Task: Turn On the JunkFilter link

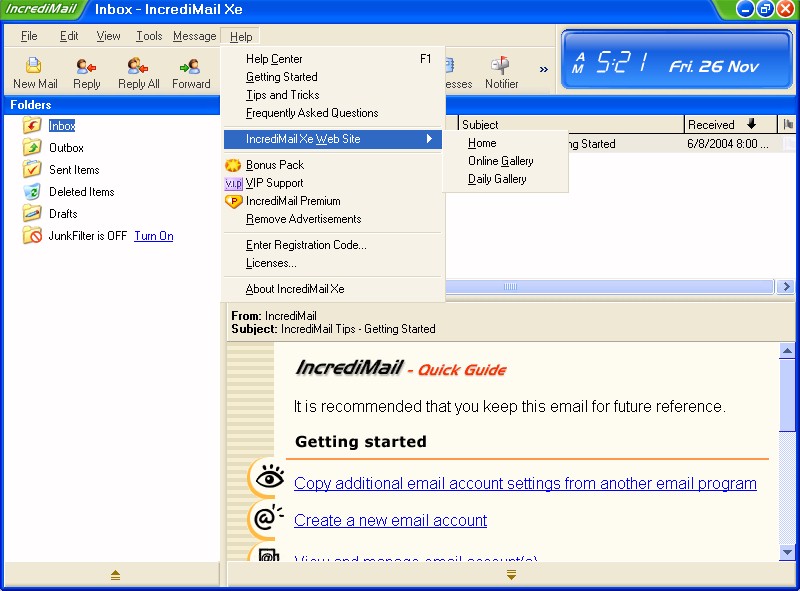Action: pyautogui.click(x=153, y=236)
